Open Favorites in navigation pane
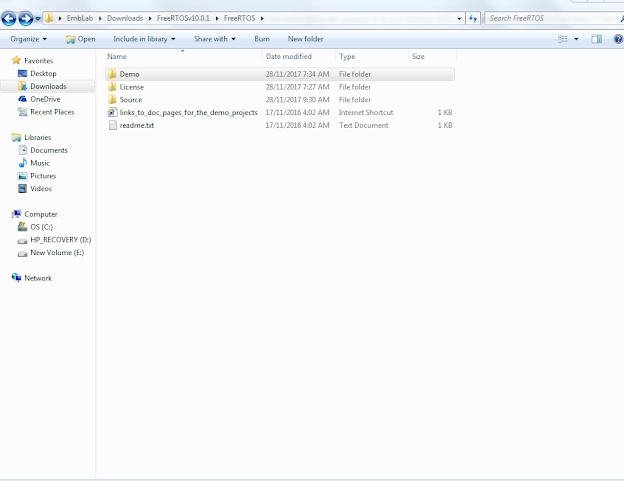This screenshot has height=481, width=624. [x=39, y=60]
